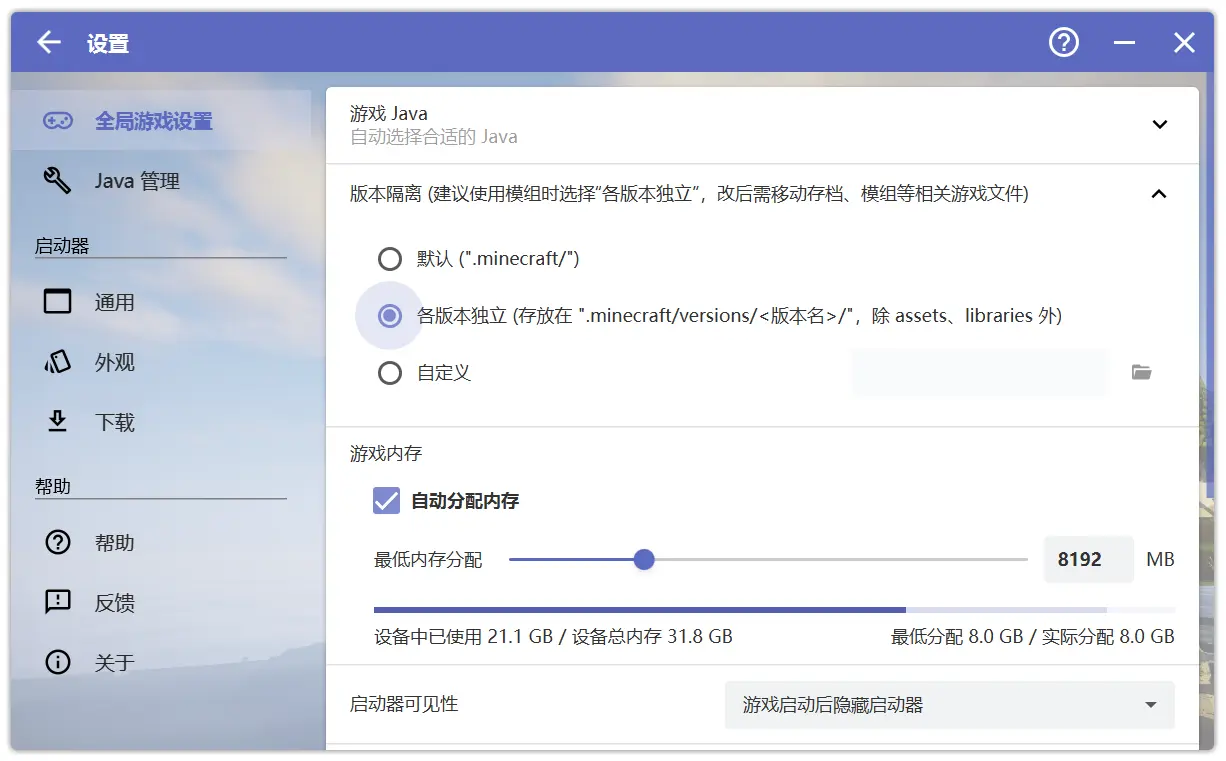Toggle the 自动分配内存 checkbox
The width and height of the screenshot is (1226, 761).
[386, 501]
